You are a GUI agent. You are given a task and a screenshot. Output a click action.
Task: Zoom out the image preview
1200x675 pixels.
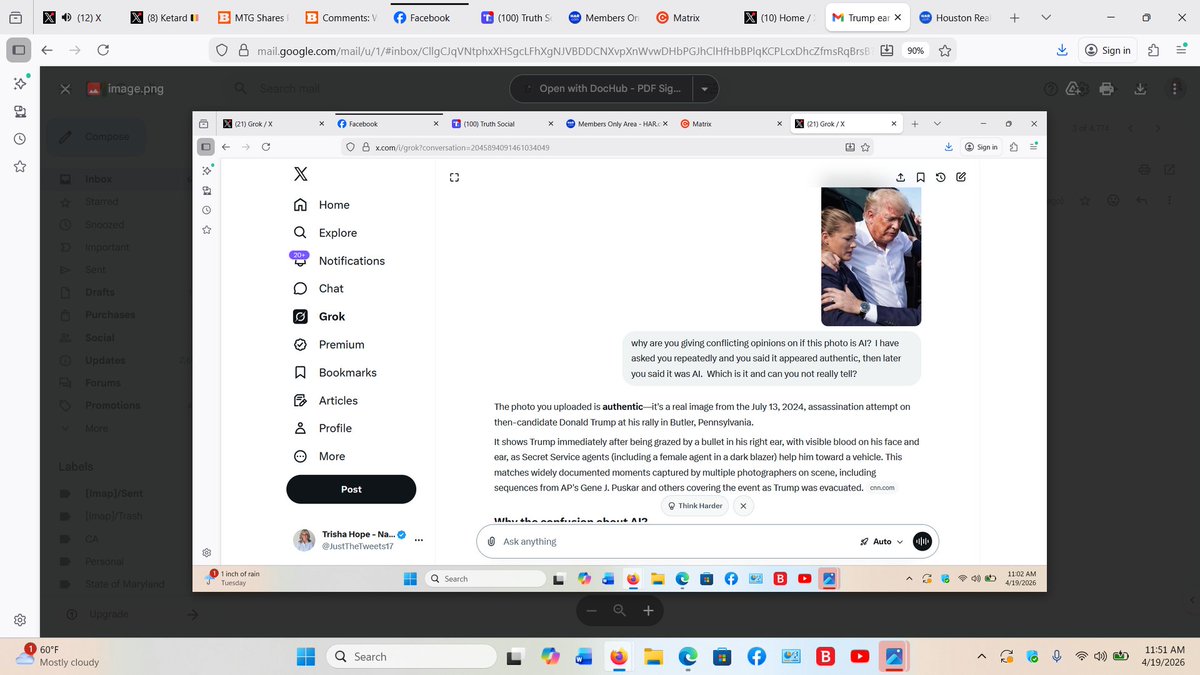click(x=592, y=610)
